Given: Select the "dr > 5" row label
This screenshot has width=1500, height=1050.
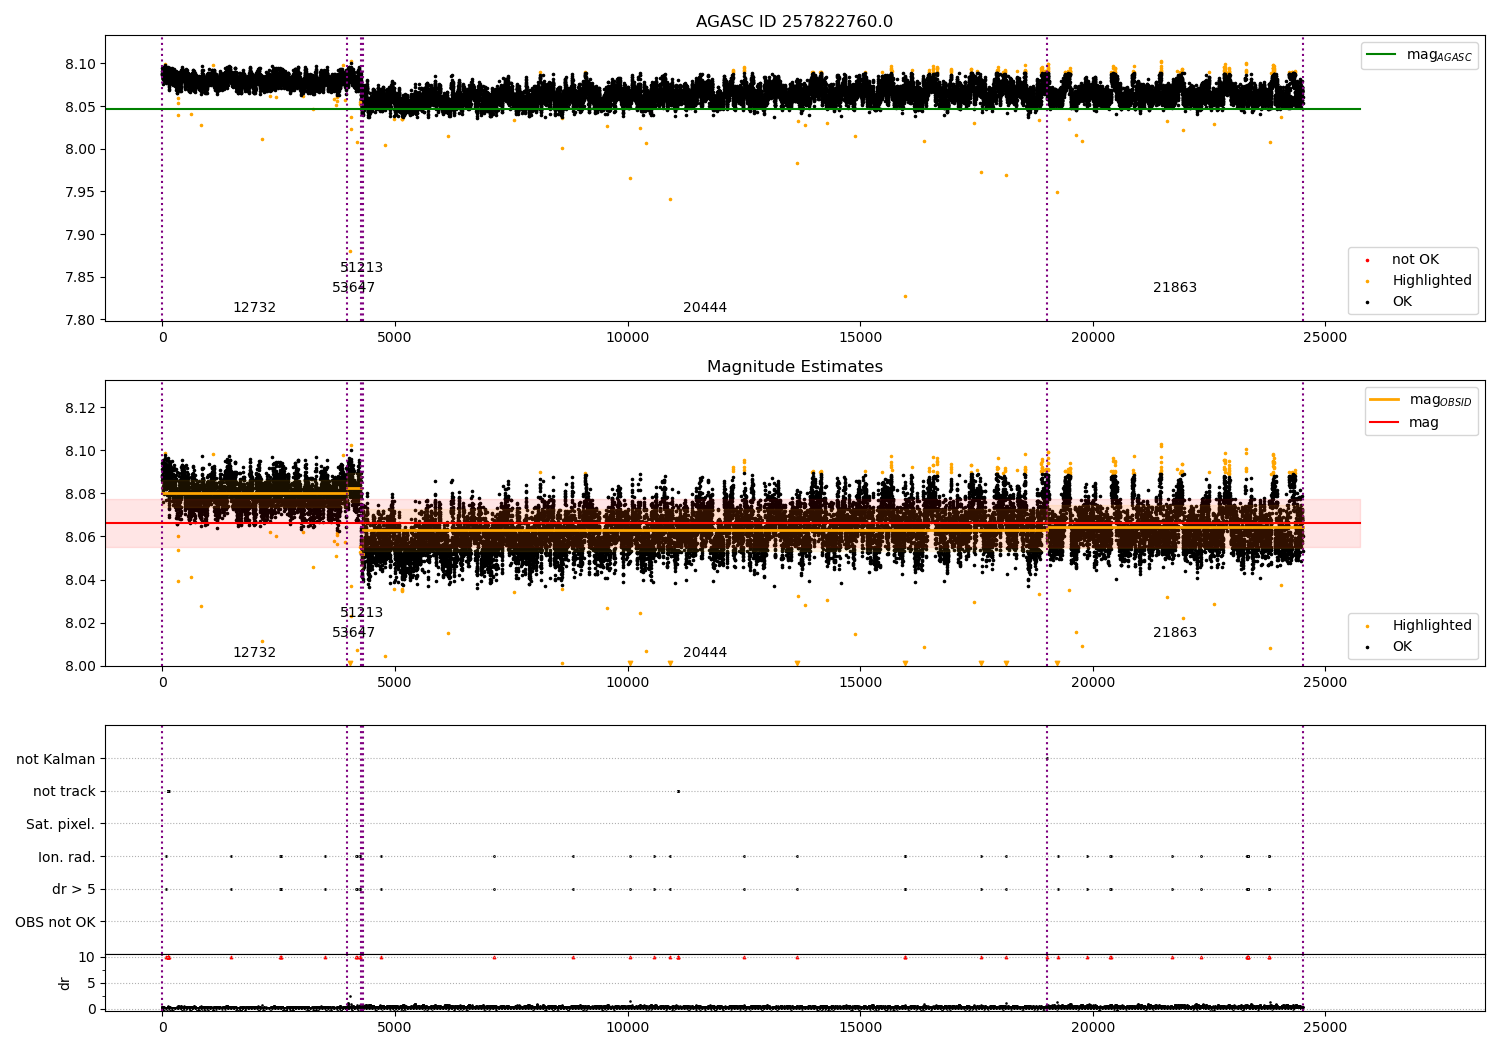Looking at the screenshot, I should tap(74, 889).
